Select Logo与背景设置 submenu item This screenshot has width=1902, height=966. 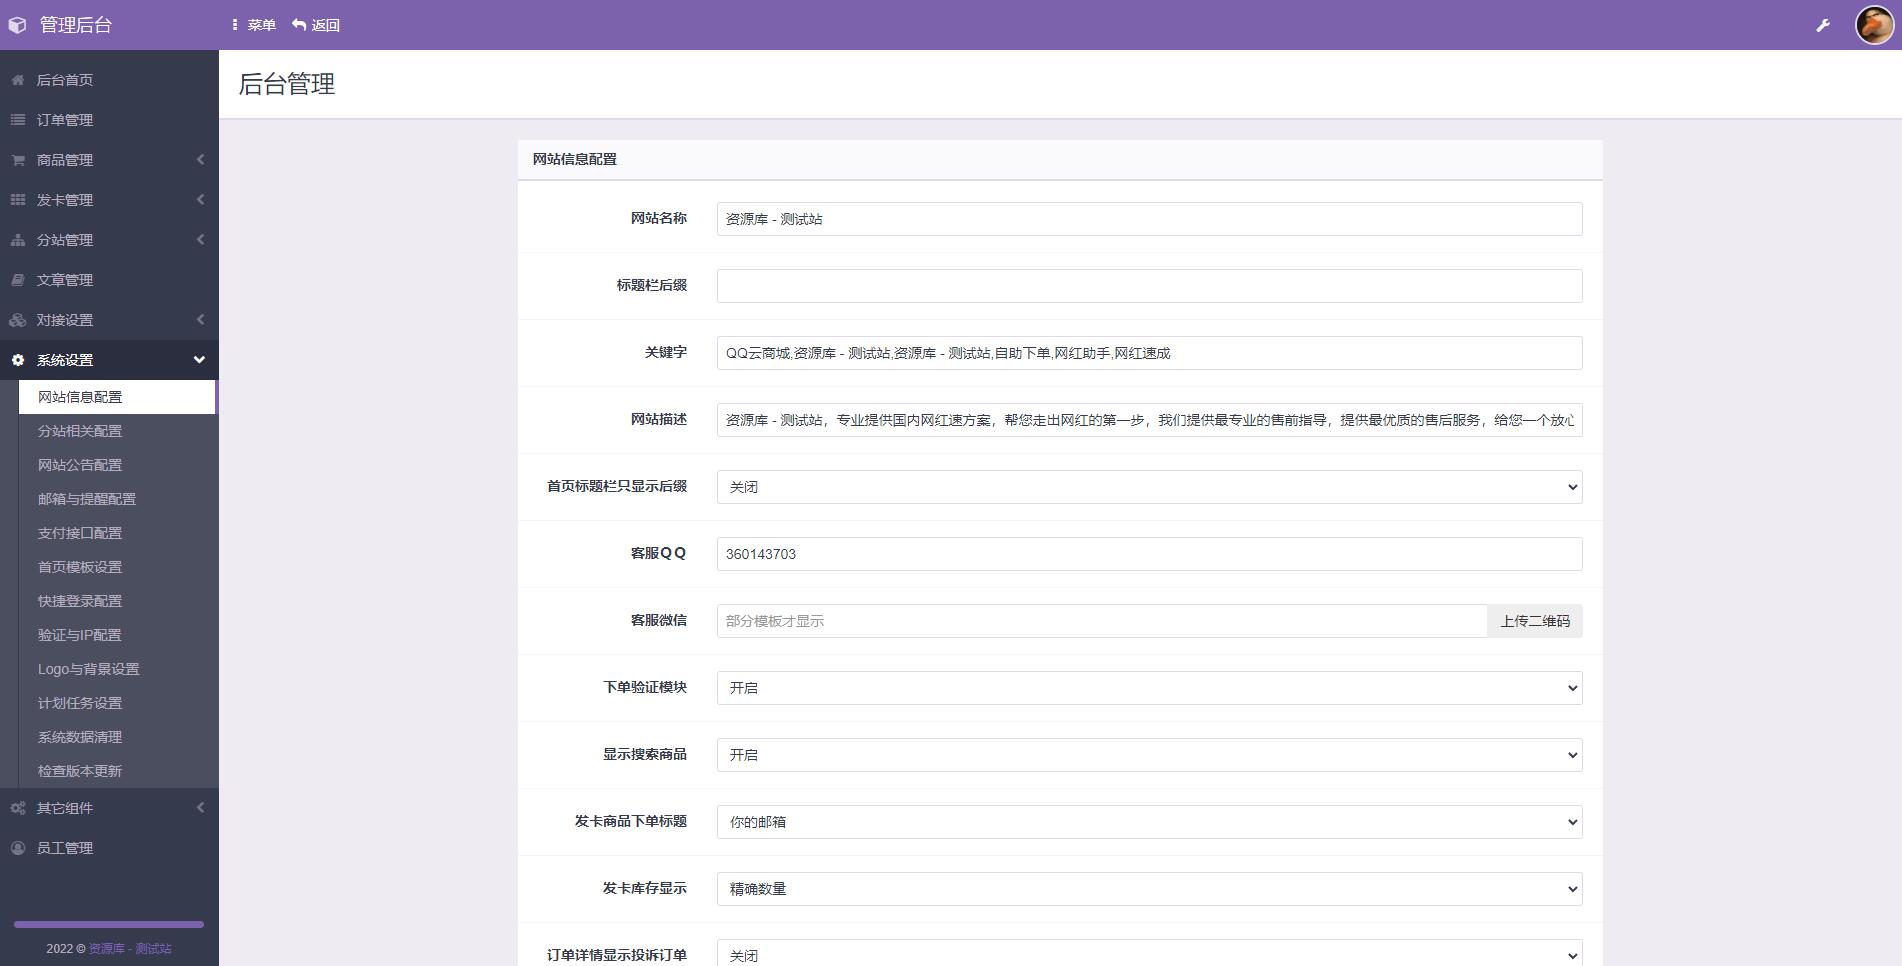[118, 669]
